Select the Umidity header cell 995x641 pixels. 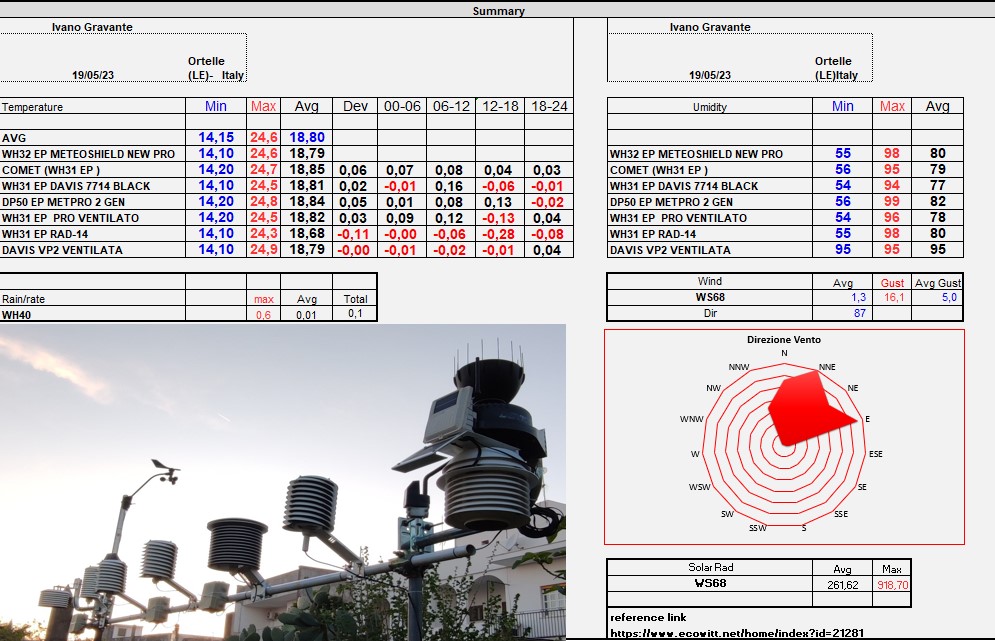click(x=710, y=107)
